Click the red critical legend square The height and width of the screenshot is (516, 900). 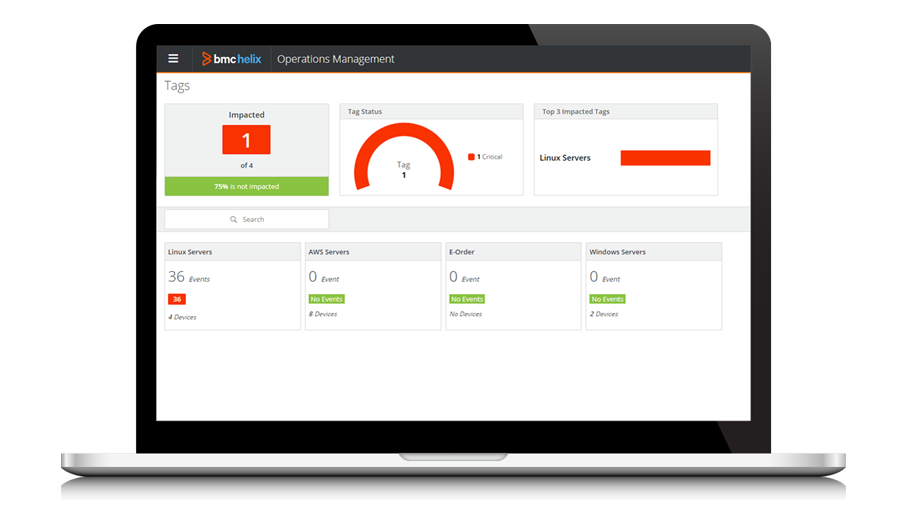tap(471, 157)
